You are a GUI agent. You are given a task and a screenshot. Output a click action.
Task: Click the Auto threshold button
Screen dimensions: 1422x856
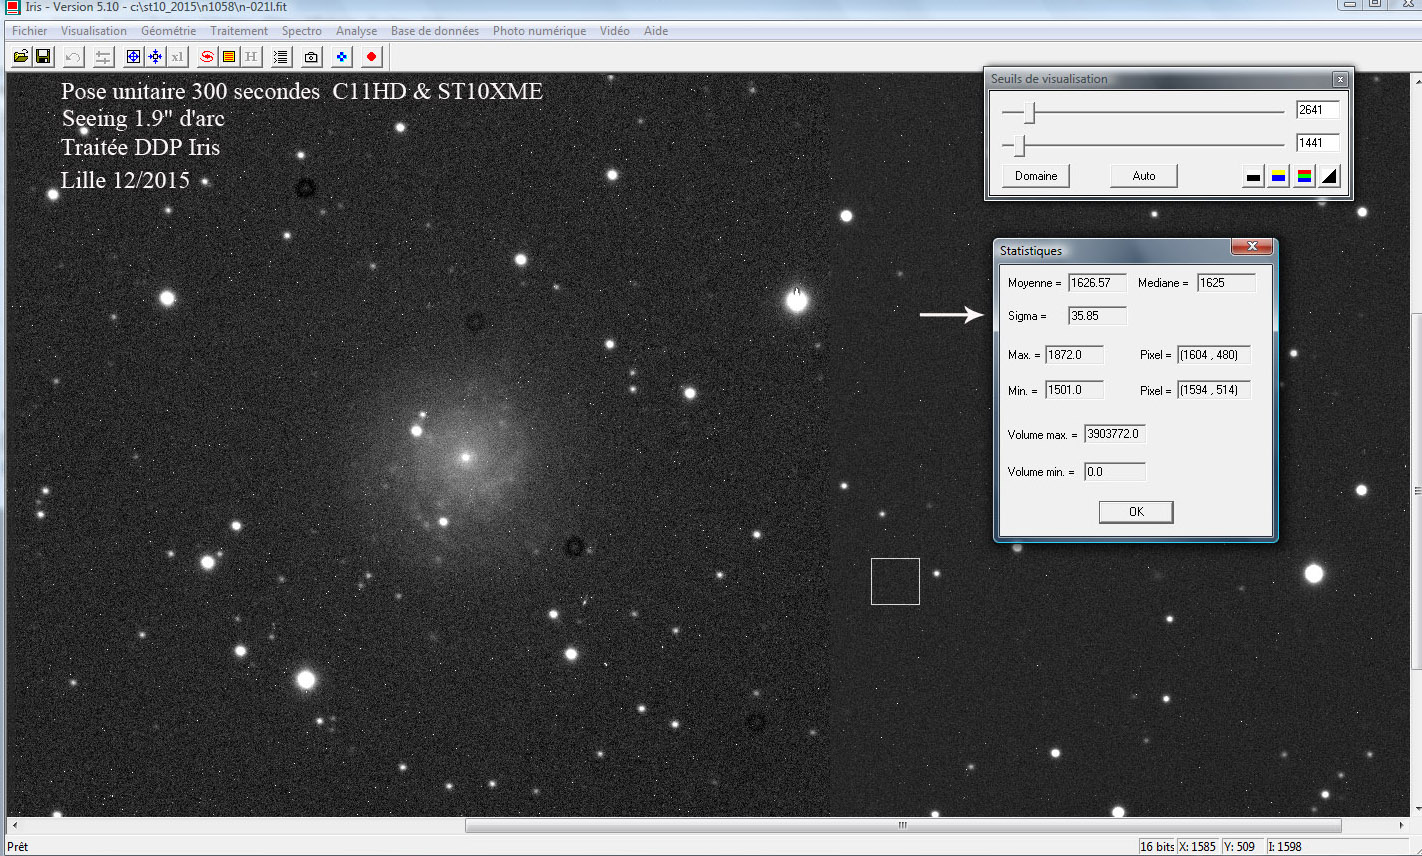pyautogui.click(x=1144, y=176)
